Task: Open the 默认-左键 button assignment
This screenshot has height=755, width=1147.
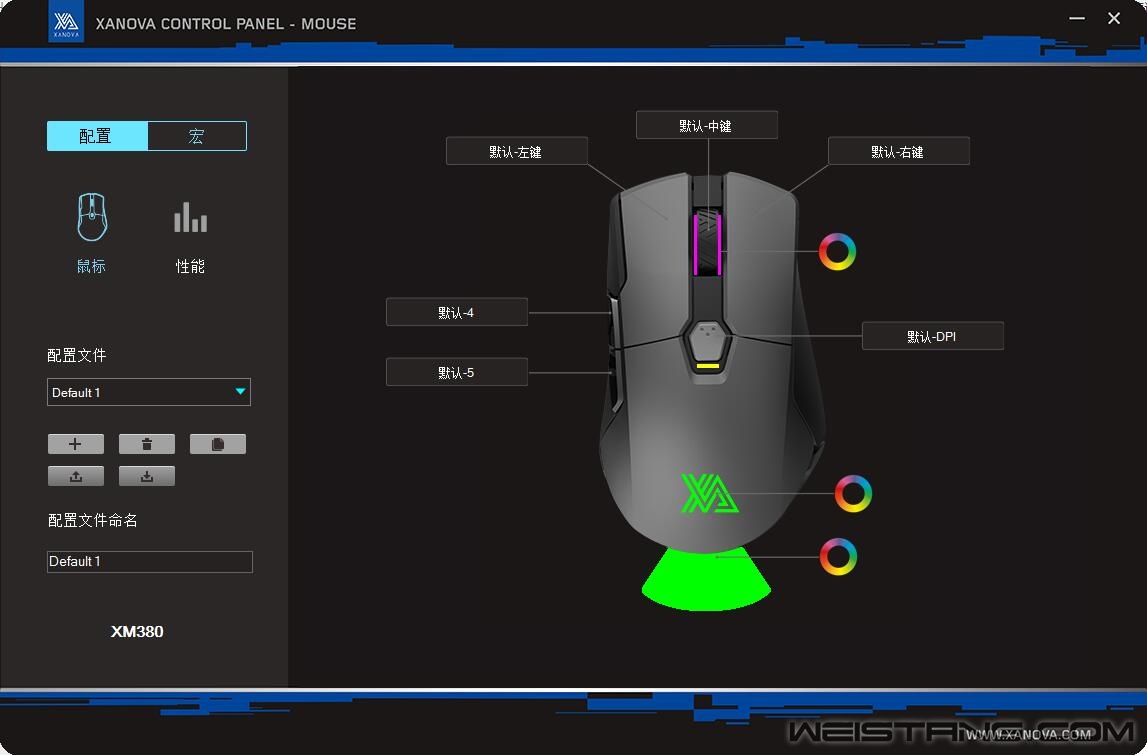Action: [x=516, y=152]
